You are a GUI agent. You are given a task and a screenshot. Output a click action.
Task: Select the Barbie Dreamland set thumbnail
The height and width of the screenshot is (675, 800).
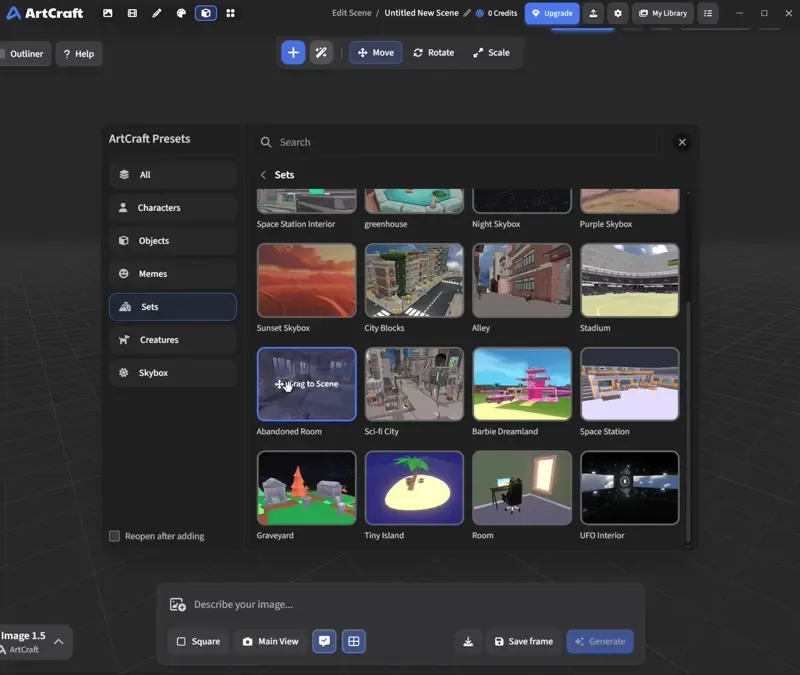tap(521, 384)
